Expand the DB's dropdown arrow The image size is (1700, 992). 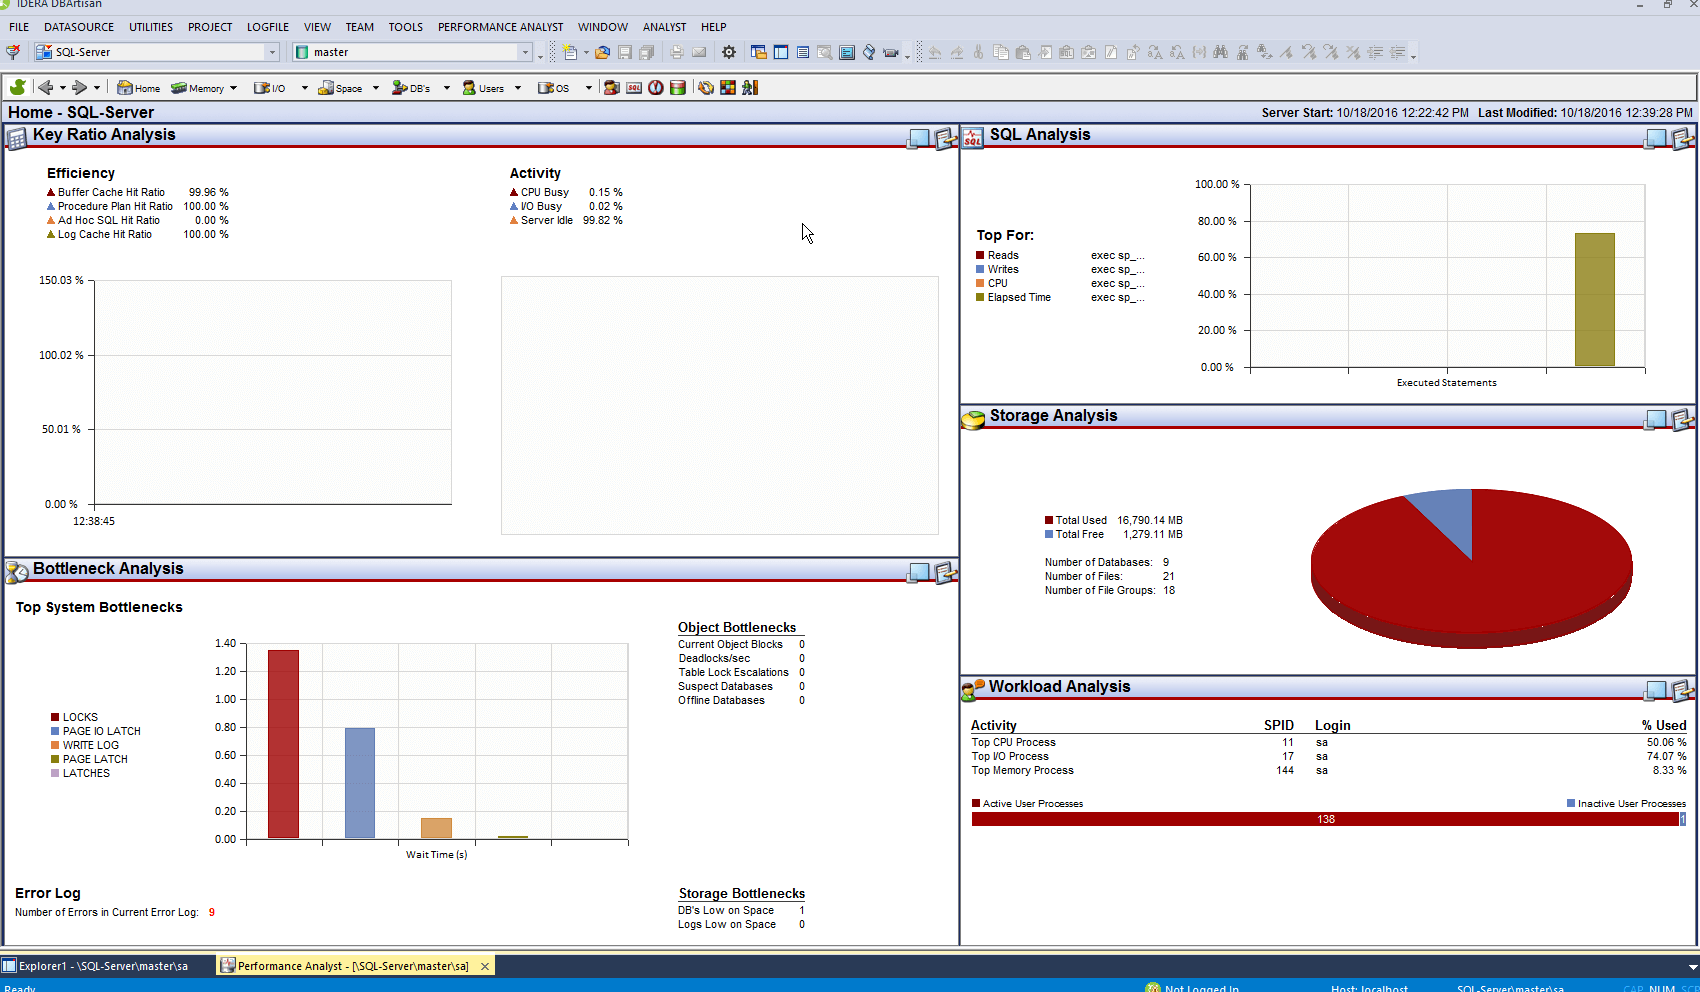446,88
